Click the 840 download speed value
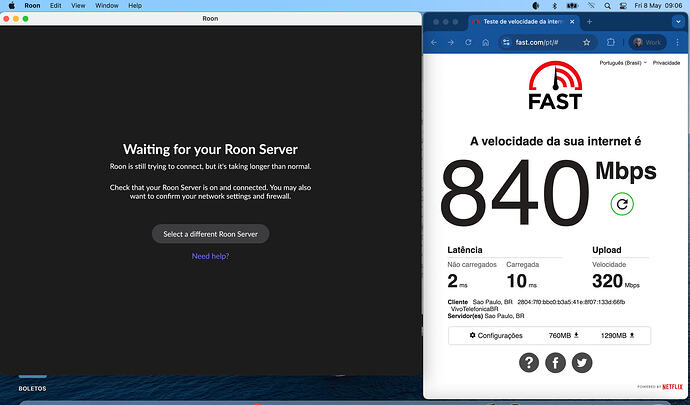Image resolution: width=690 pixels, height=405 pixels. tap(514, 192)
